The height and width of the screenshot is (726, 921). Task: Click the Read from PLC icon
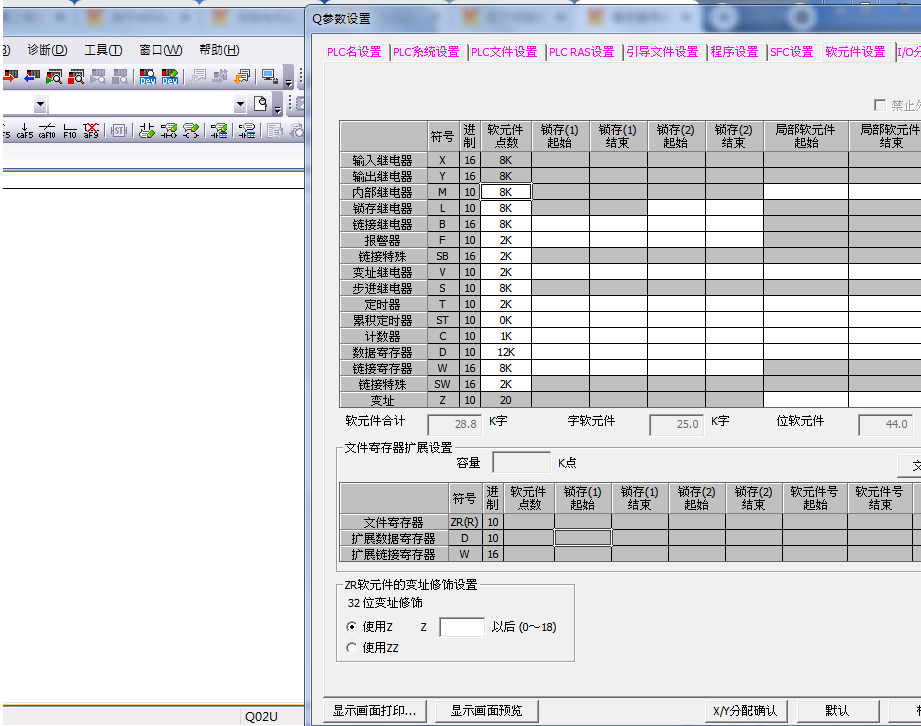(32, 76)
